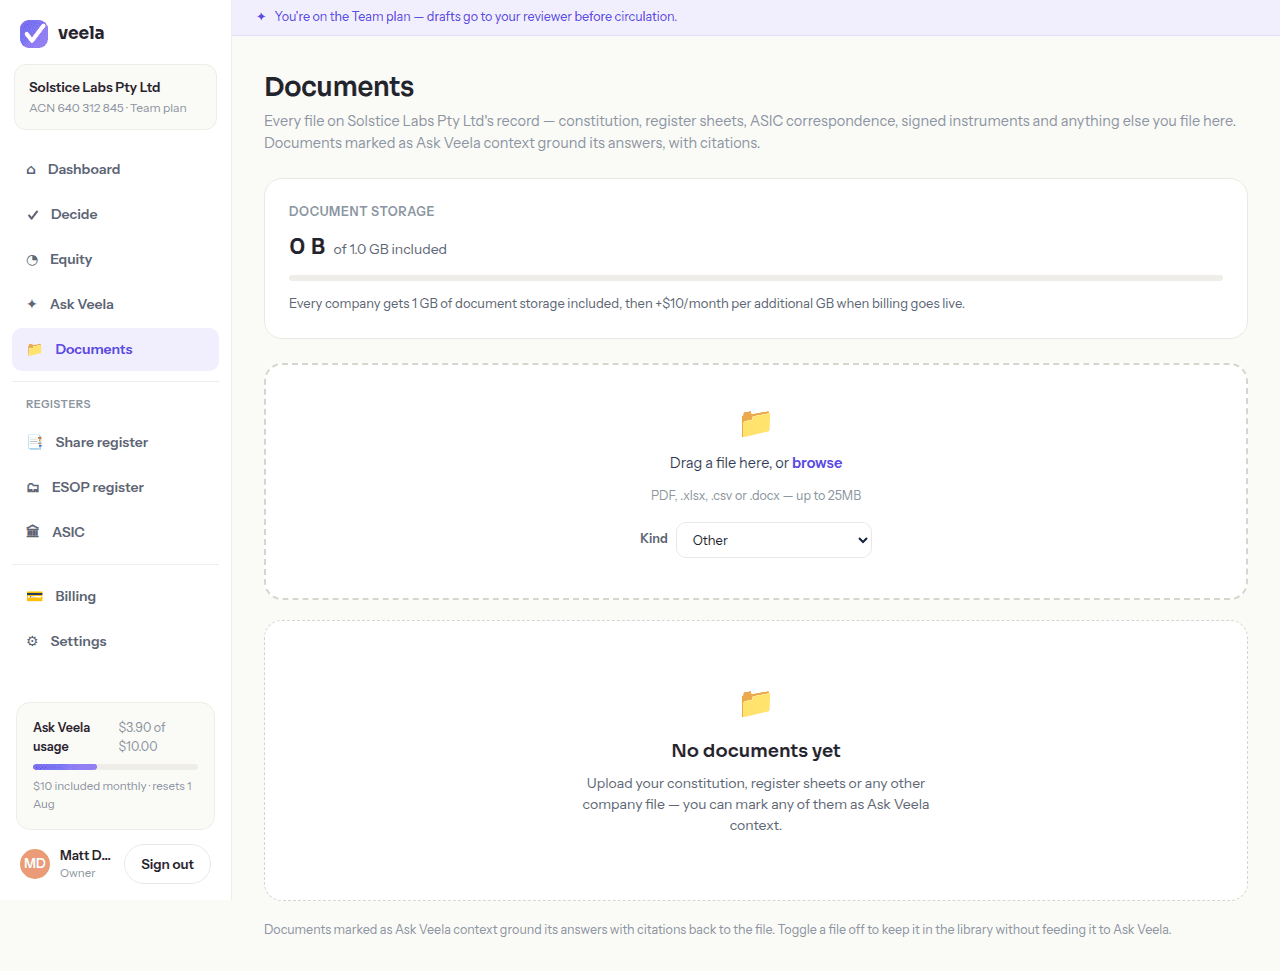Image resolution: width=1280 pixels, height=971 pixels.
Task: Click the sparkle icon in Team plan banner
Action: point(261,17)
